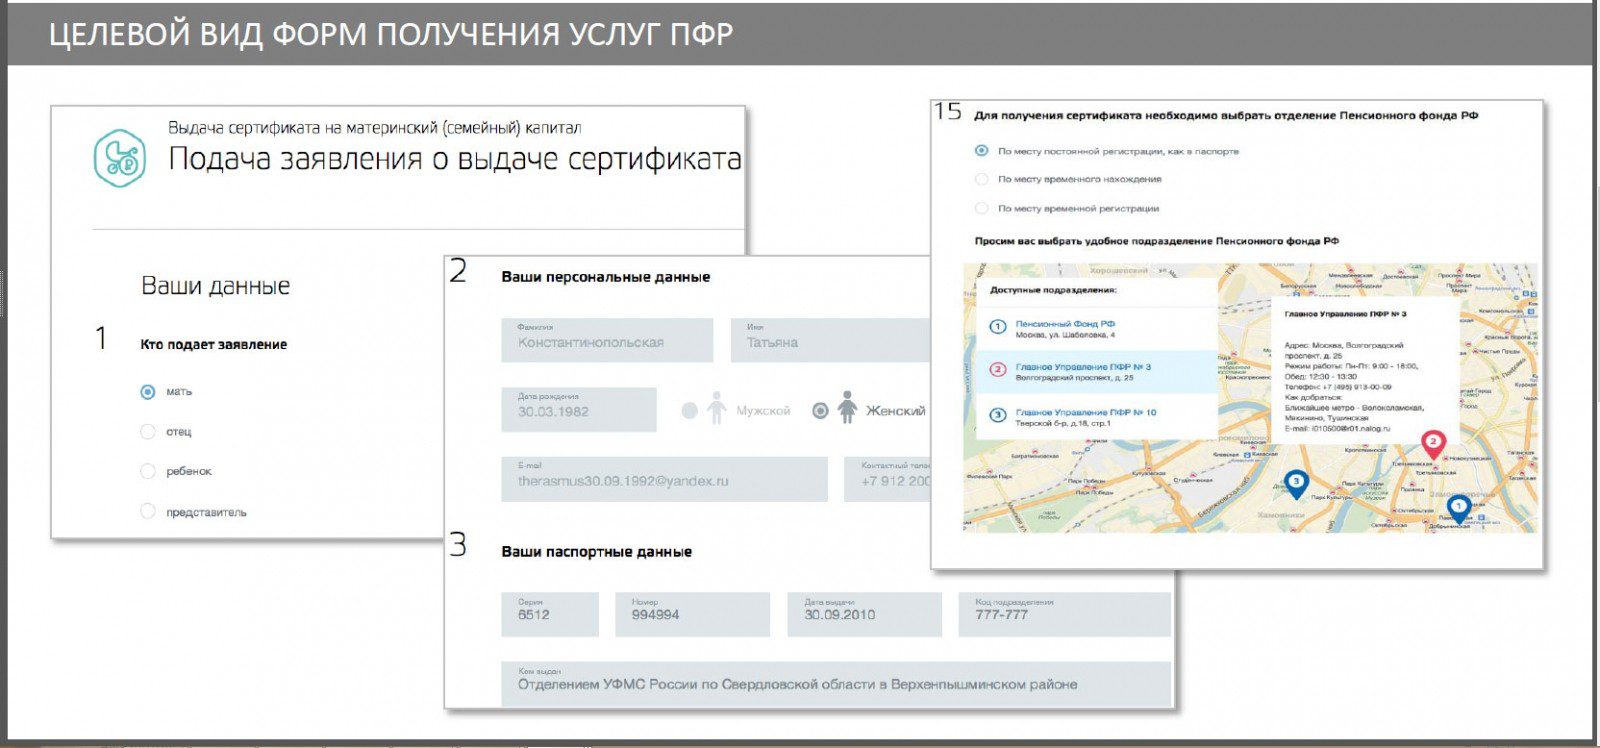Select the 'представитель' radio option
This screenshot has width=1600, height=748.
click(x=148, y=511)
